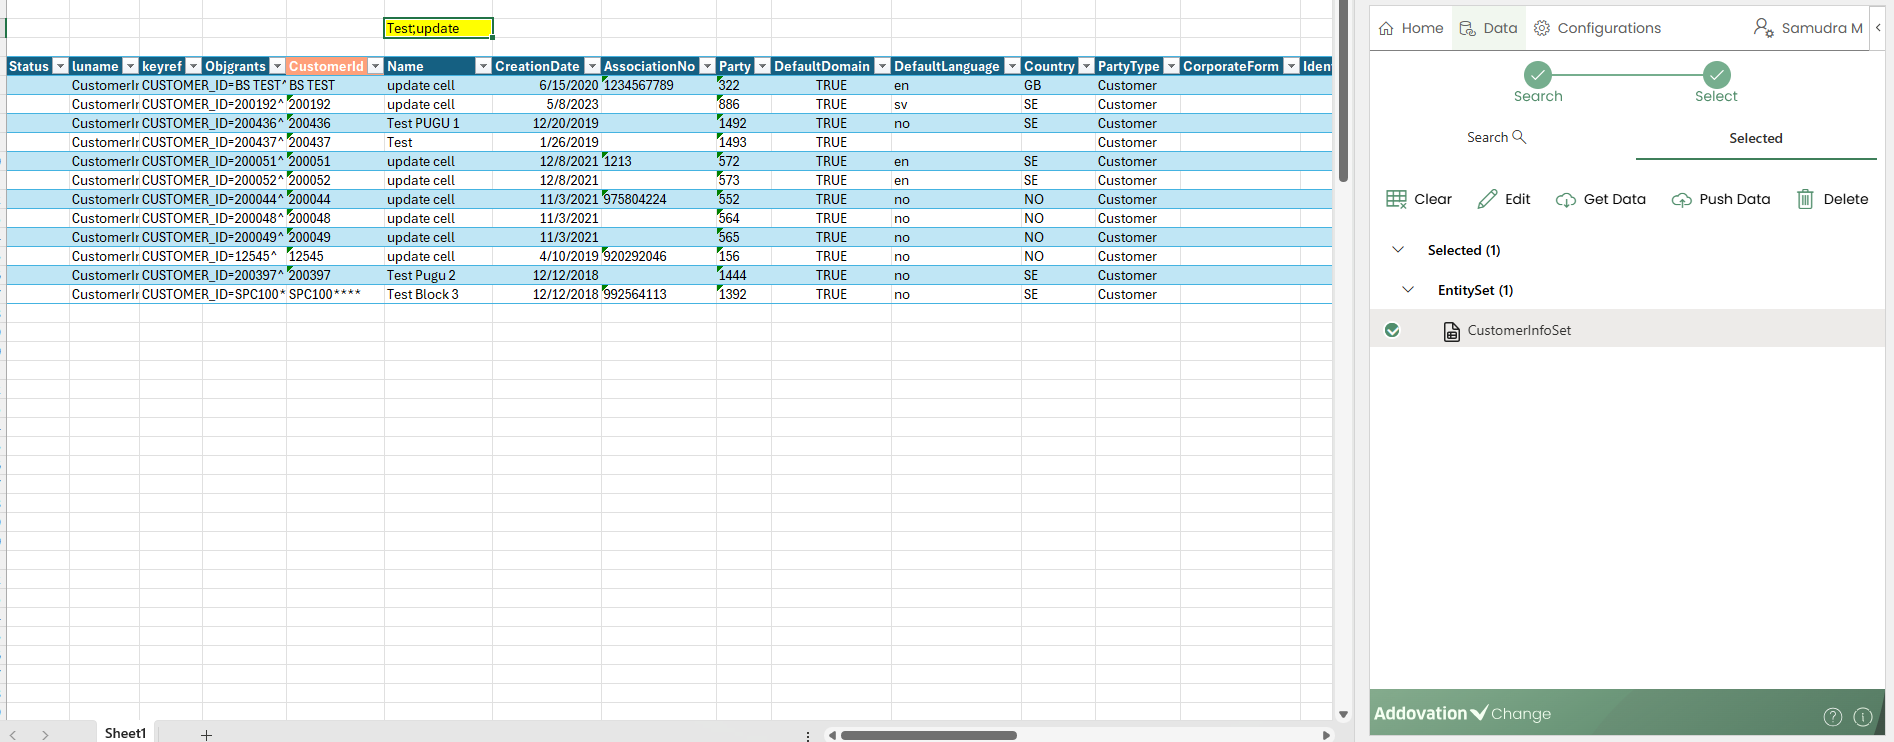The width and height of the screenshot is (1894, 742).
Task: Click the Select step circle
Action: tap(1716, 75)
